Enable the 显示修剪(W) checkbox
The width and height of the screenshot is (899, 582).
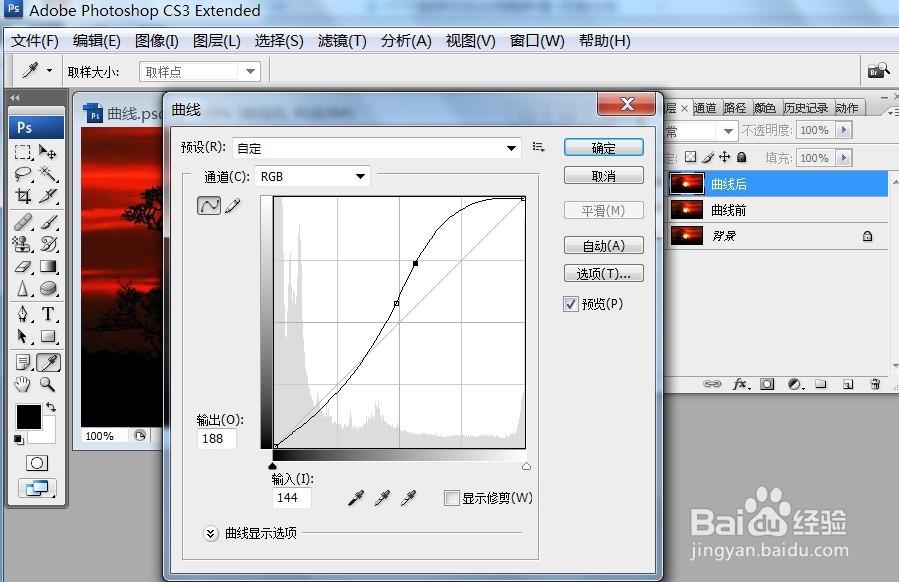452,497
